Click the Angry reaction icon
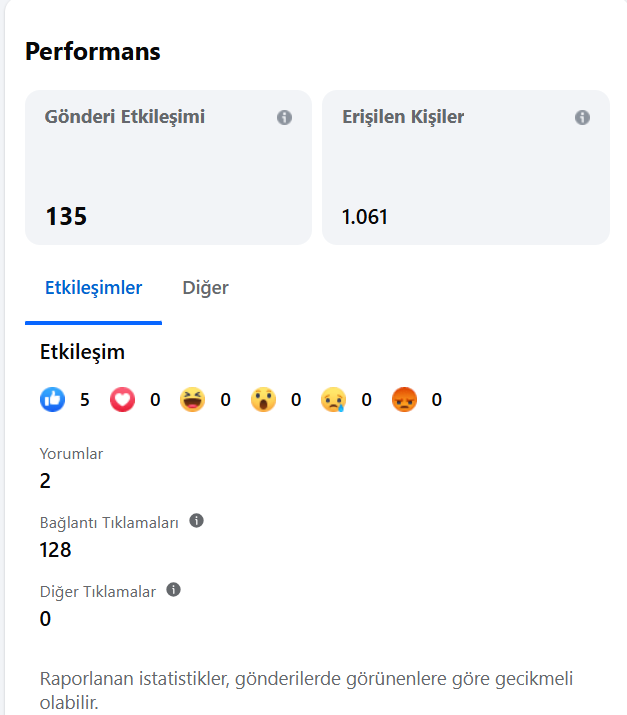The image size is (627, 715). coord(404,399)
